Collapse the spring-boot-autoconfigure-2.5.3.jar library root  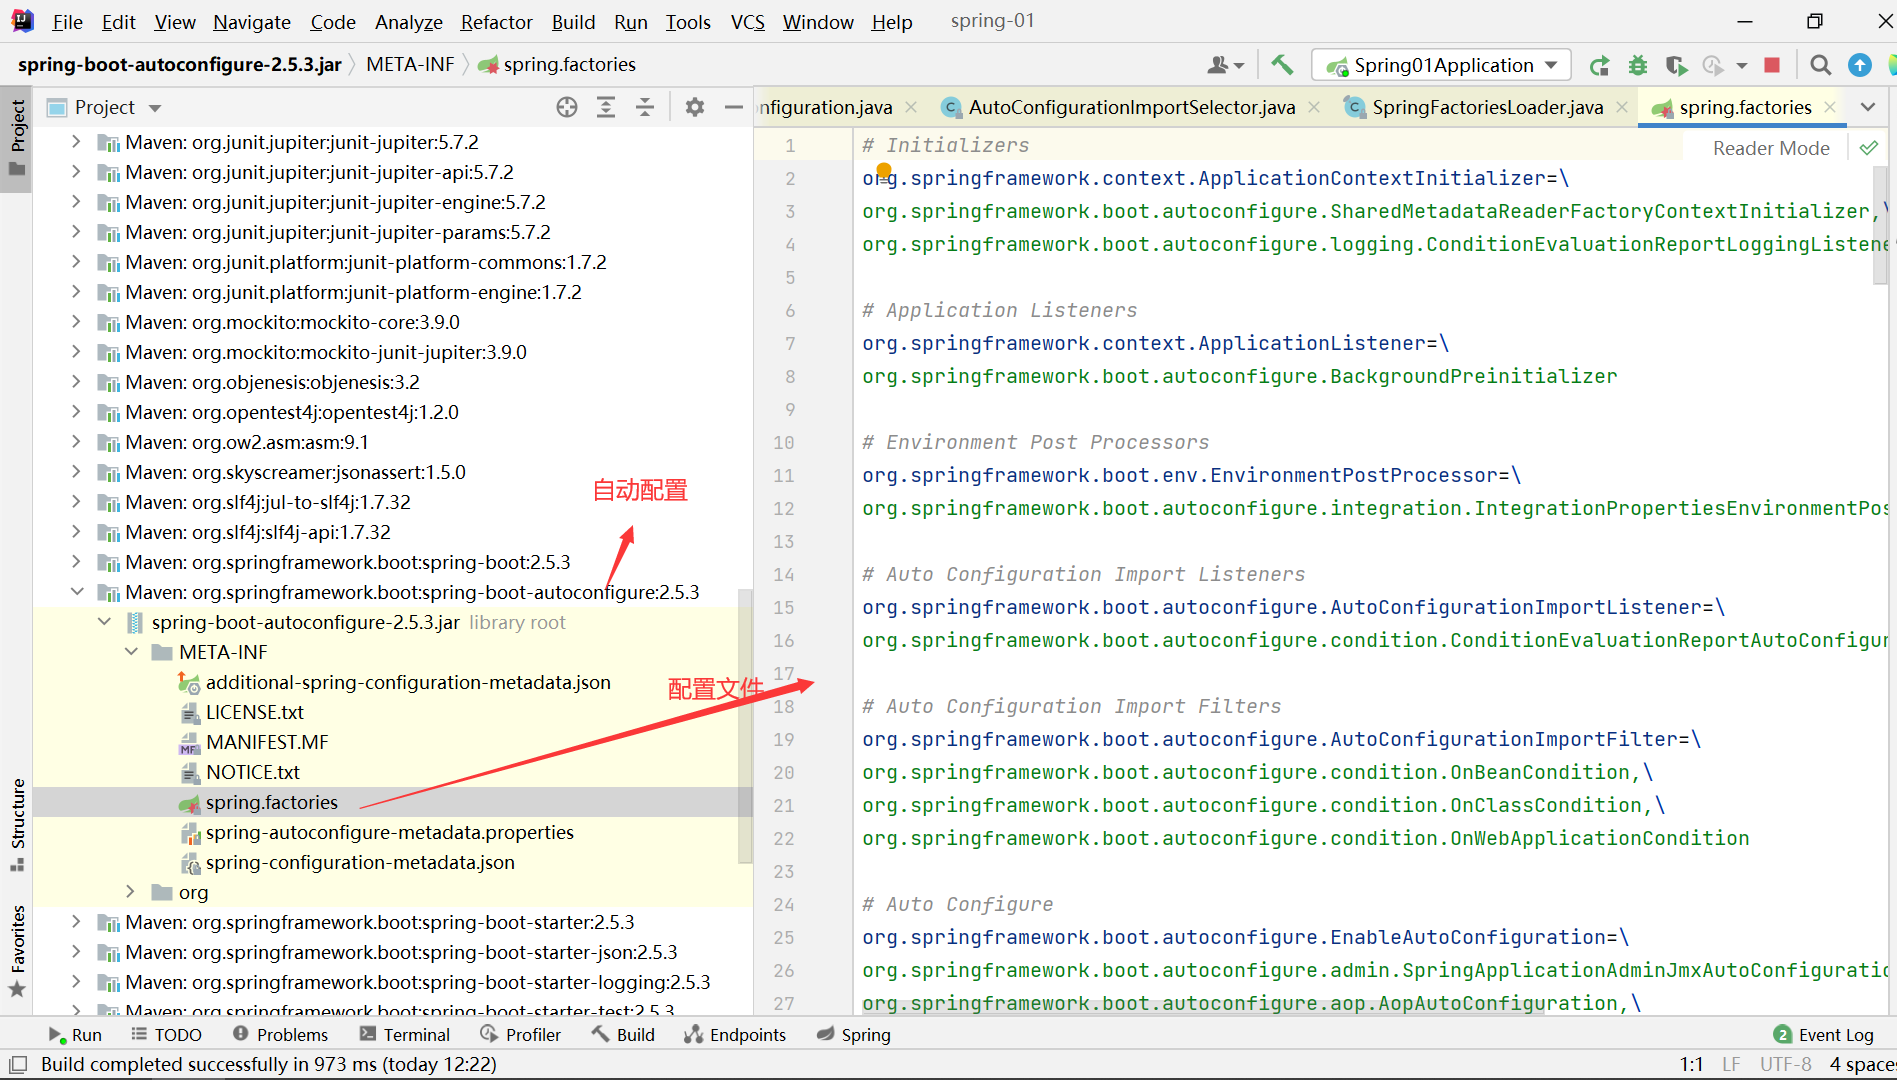tap(104, 622)
